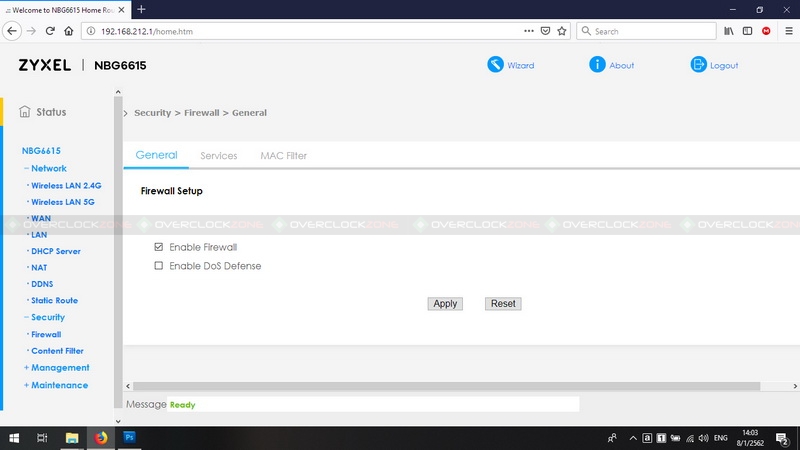Open Wireless LAN 2.4G settings

pos(66,185)
